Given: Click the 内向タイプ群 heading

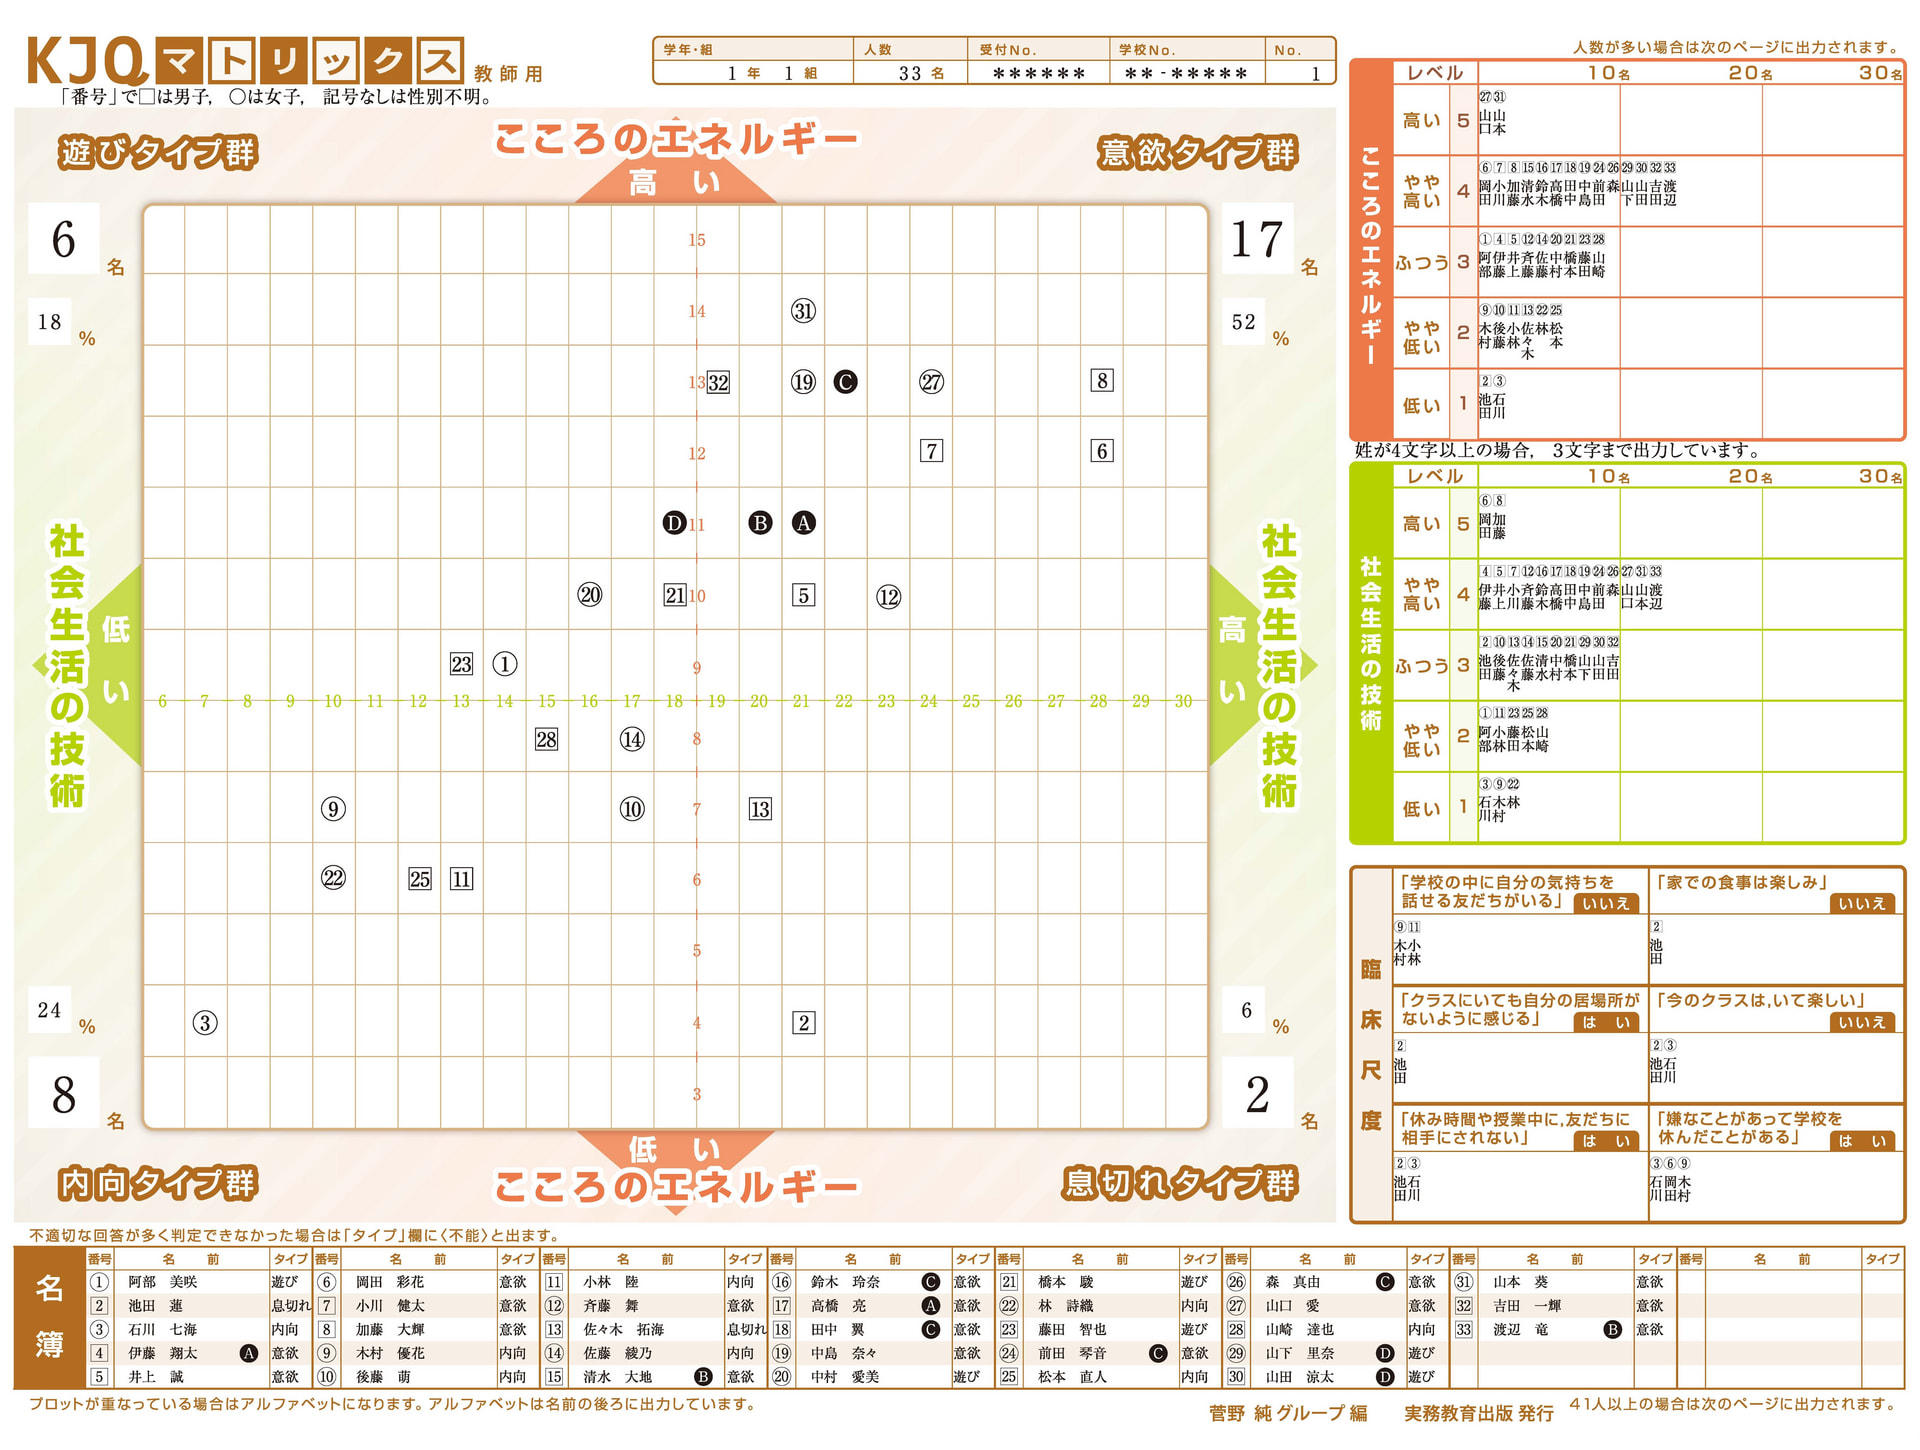Looking at the screenshot, I should 158,1183.
